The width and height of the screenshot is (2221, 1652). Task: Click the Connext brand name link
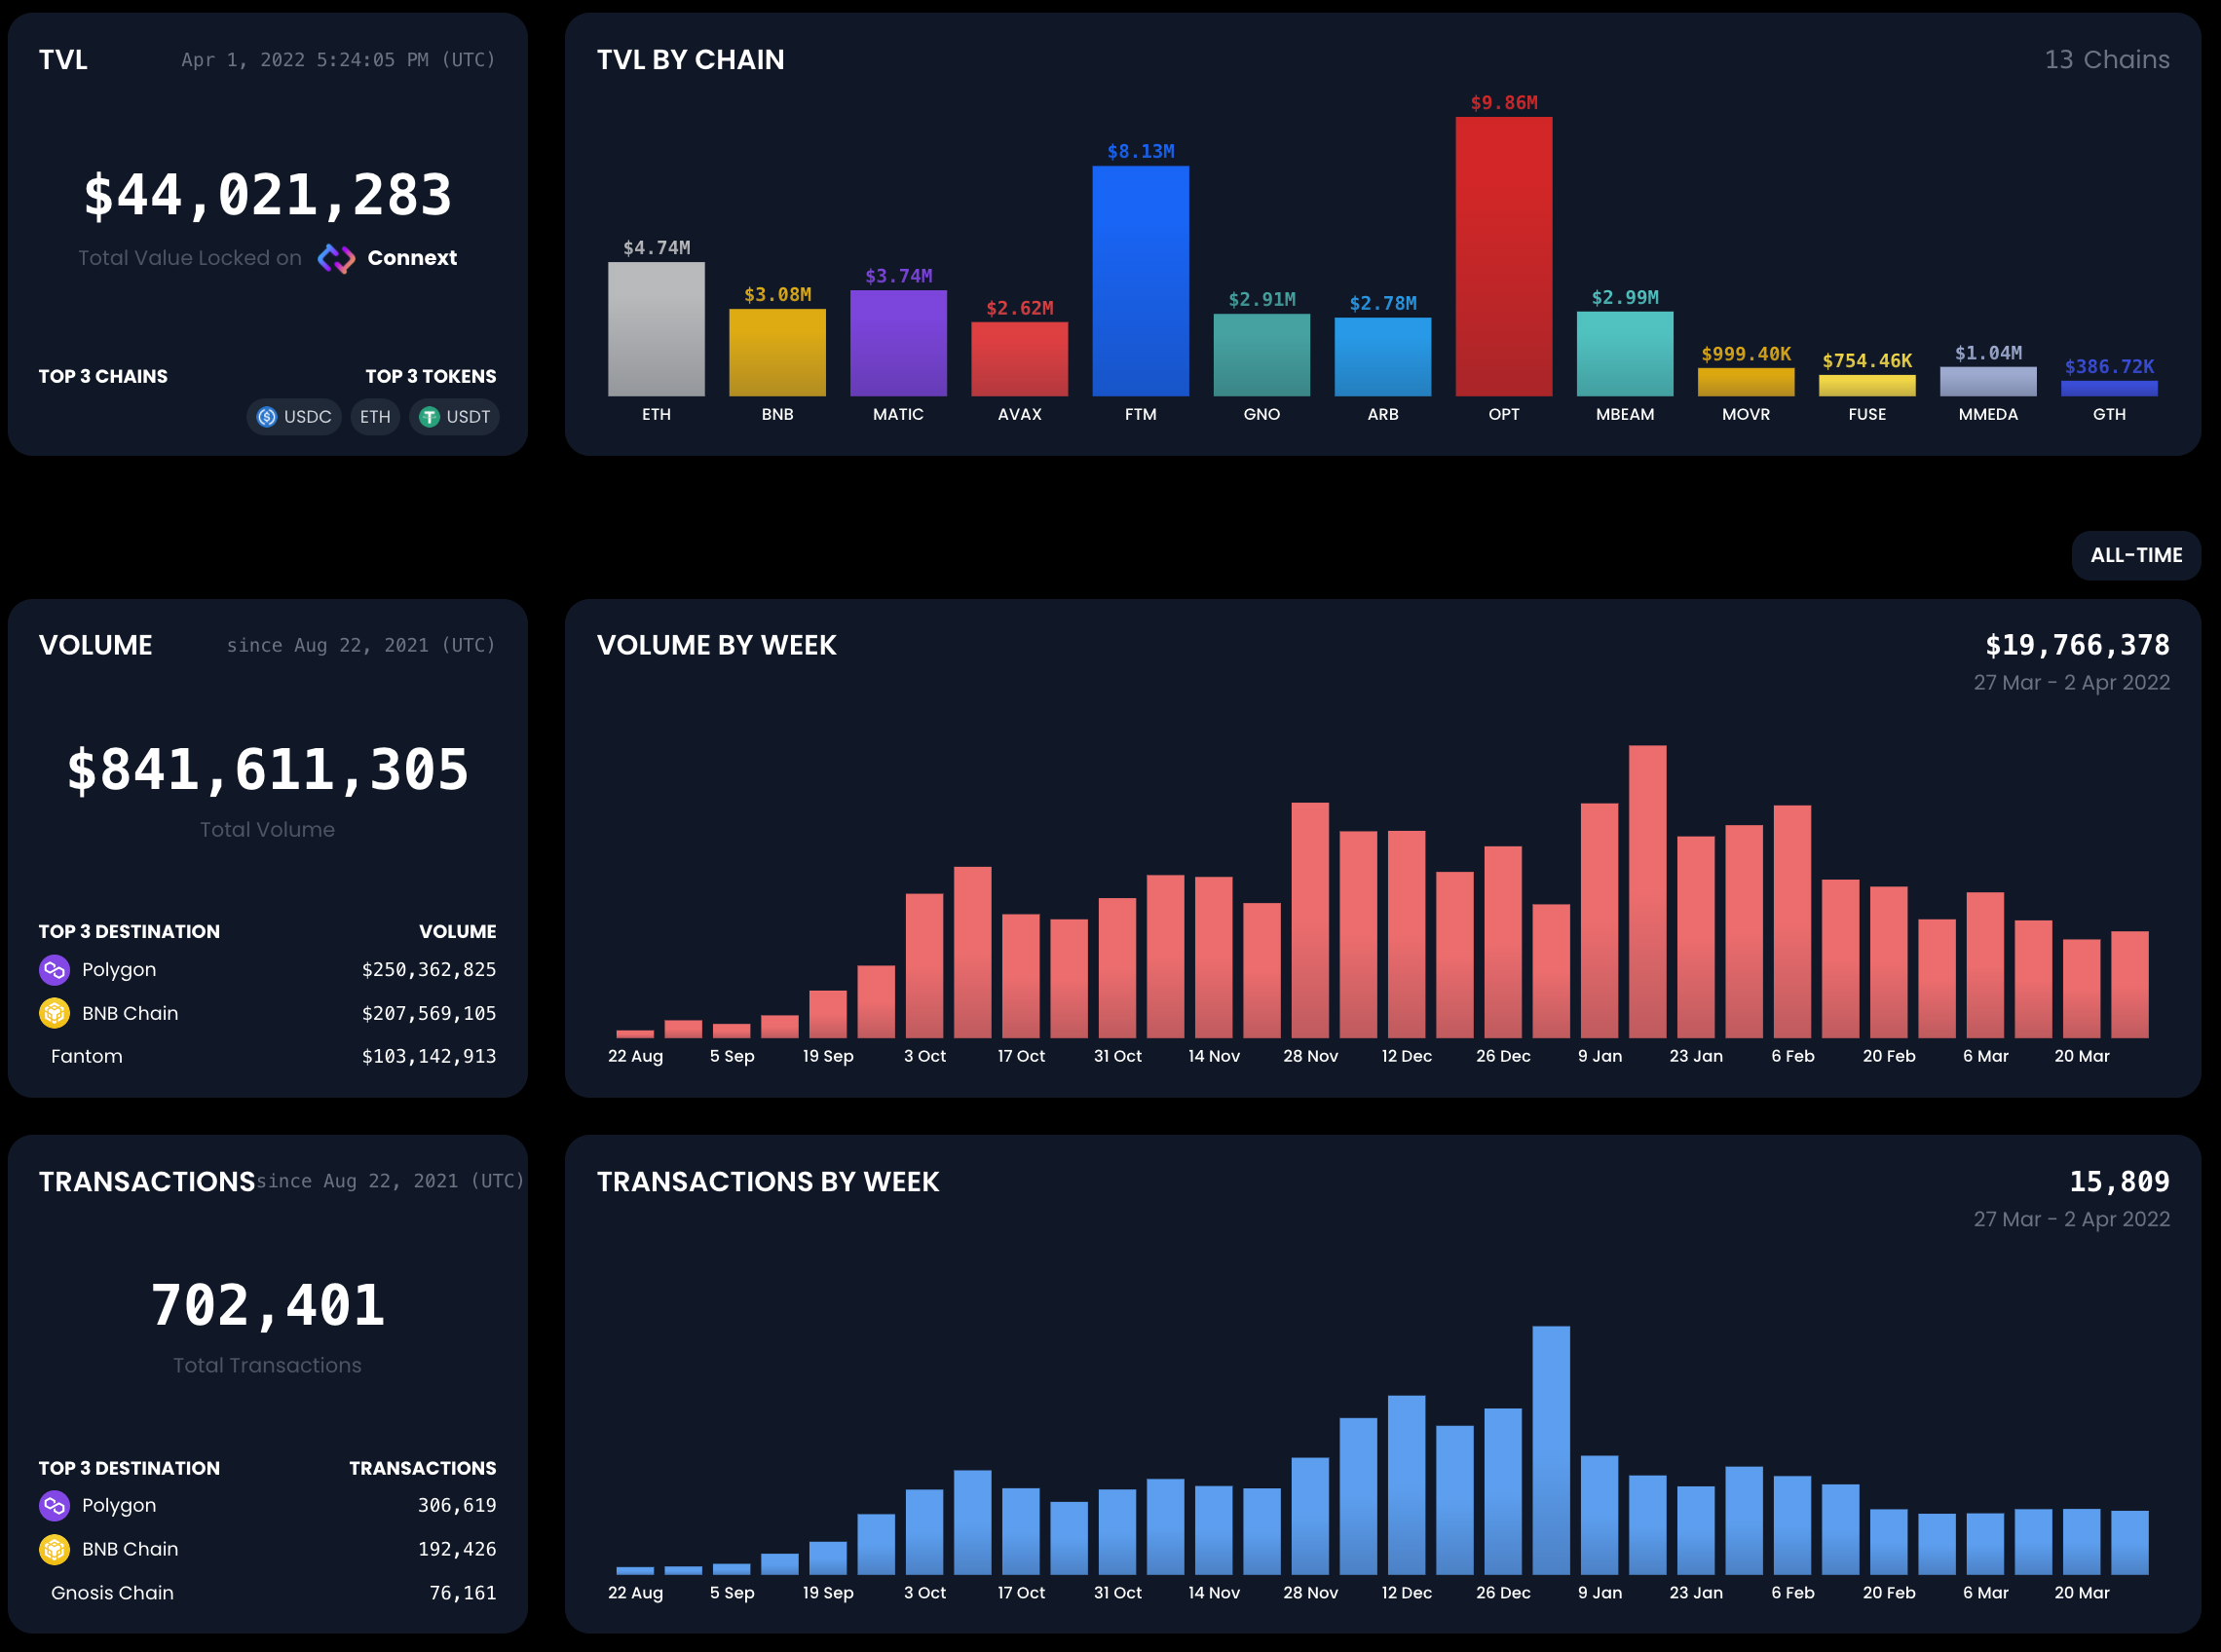click(x=412, y=258)
